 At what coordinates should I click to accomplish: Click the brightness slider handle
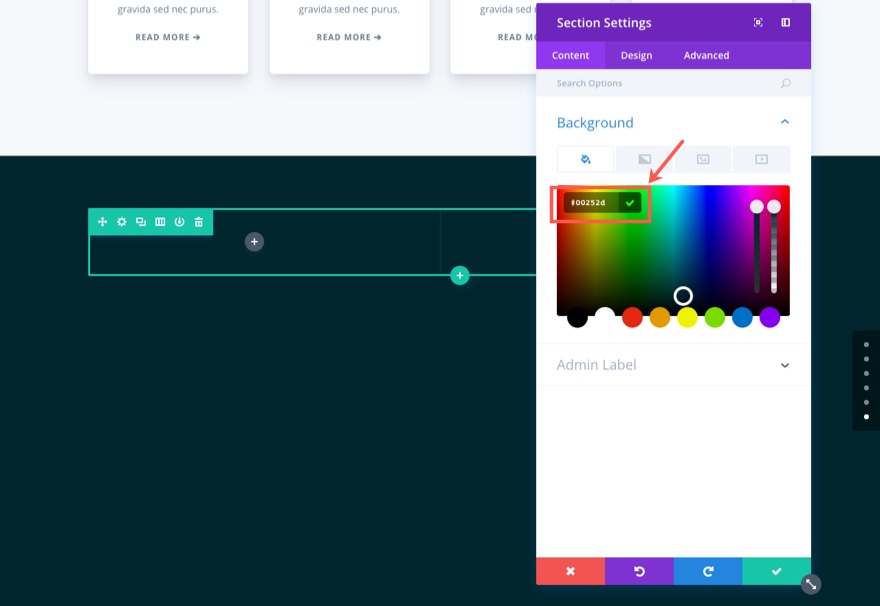coord(757,206)
